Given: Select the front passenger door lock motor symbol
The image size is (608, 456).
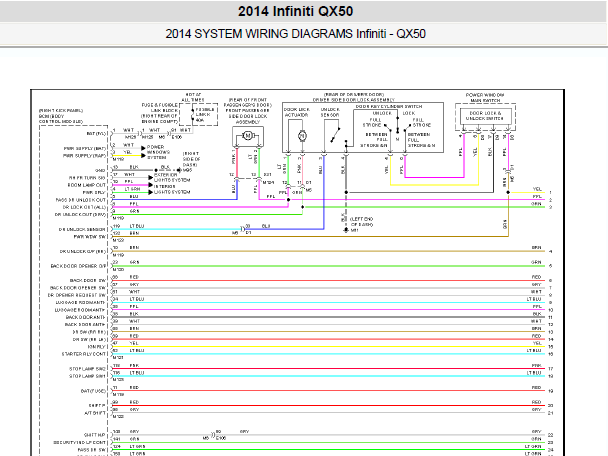Looking at the screenshot, I should click(x=248, y=136).
